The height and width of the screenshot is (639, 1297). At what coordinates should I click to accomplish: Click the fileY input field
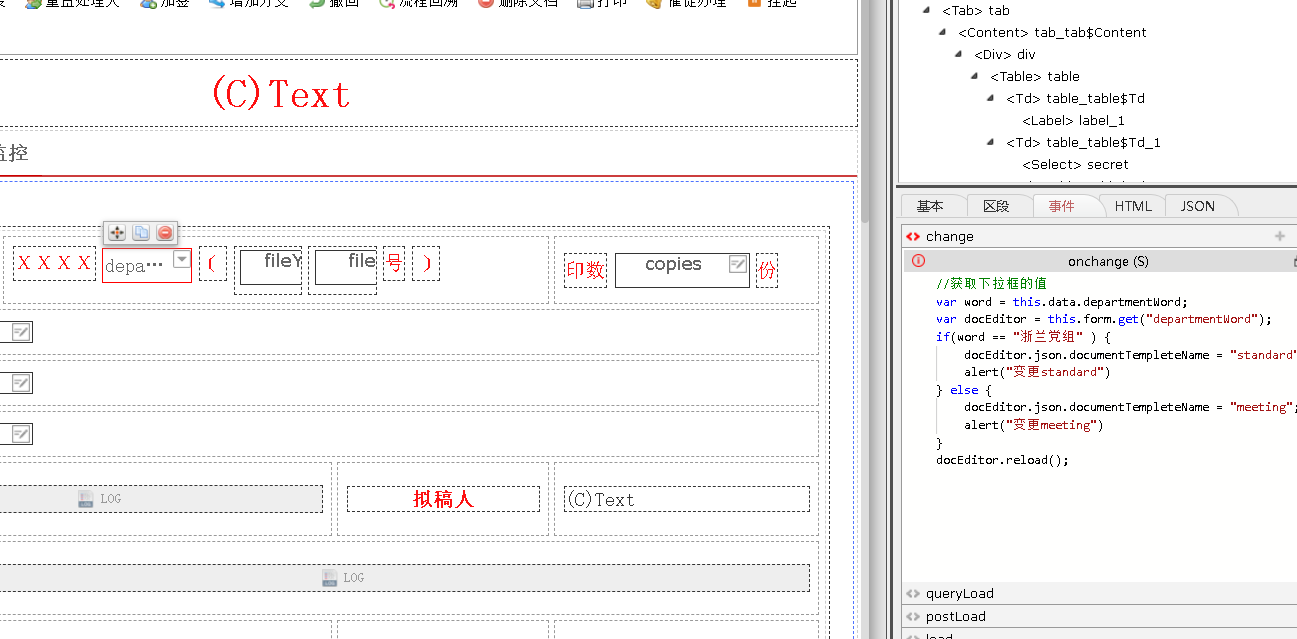pos(268,267)
